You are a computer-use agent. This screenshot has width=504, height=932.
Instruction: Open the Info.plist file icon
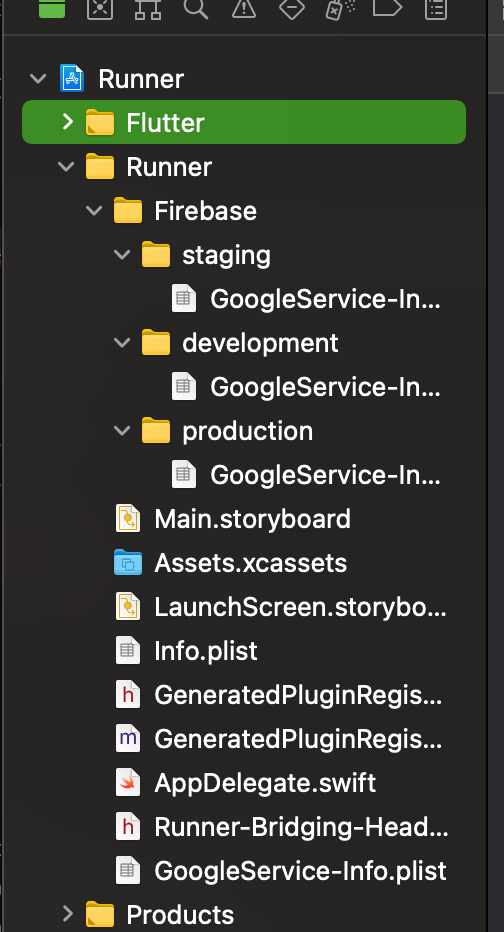click(128, 650)
